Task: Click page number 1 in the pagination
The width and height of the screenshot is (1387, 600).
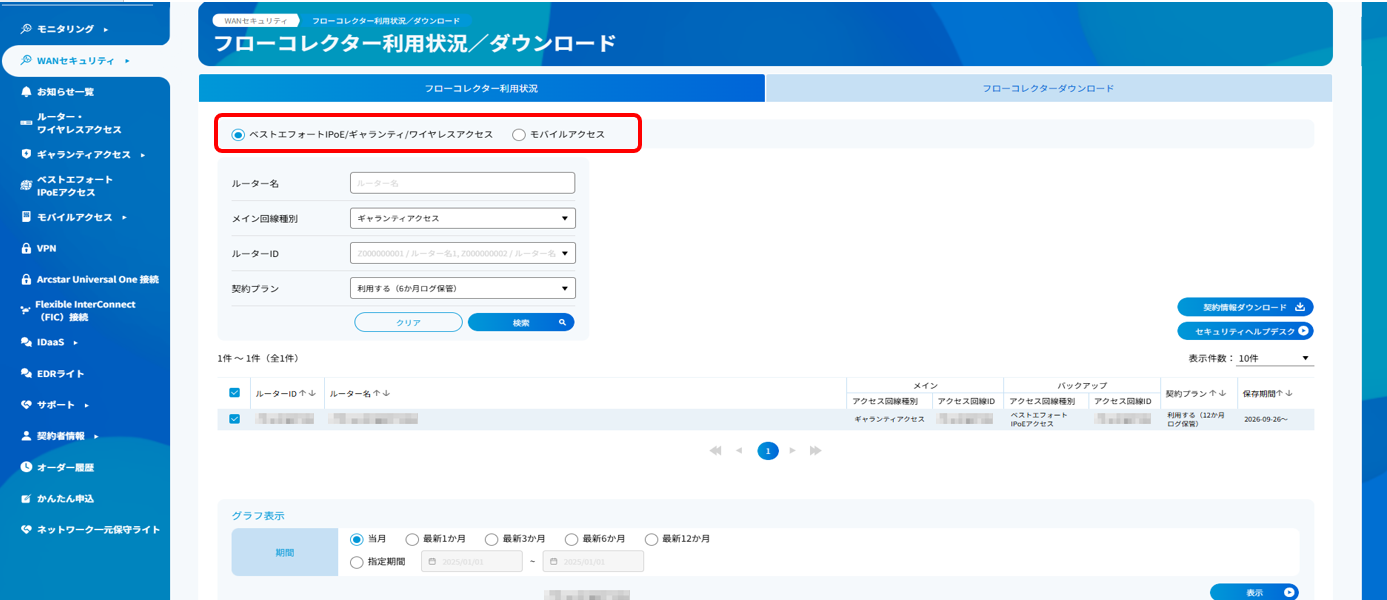Action: pos(767,451)
